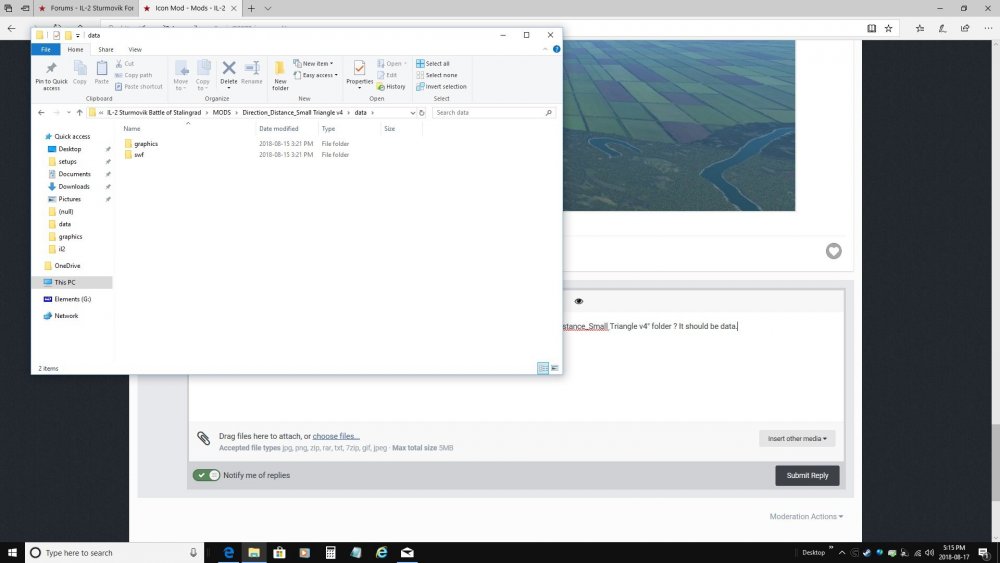
Task: Open the Insert other media dropdown
Action: 796,438
